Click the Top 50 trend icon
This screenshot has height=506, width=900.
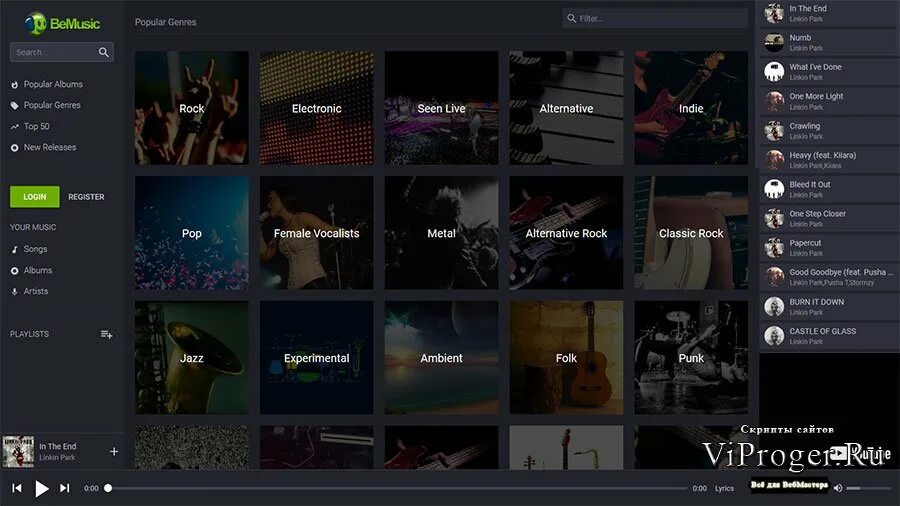[x=14, y=127]
